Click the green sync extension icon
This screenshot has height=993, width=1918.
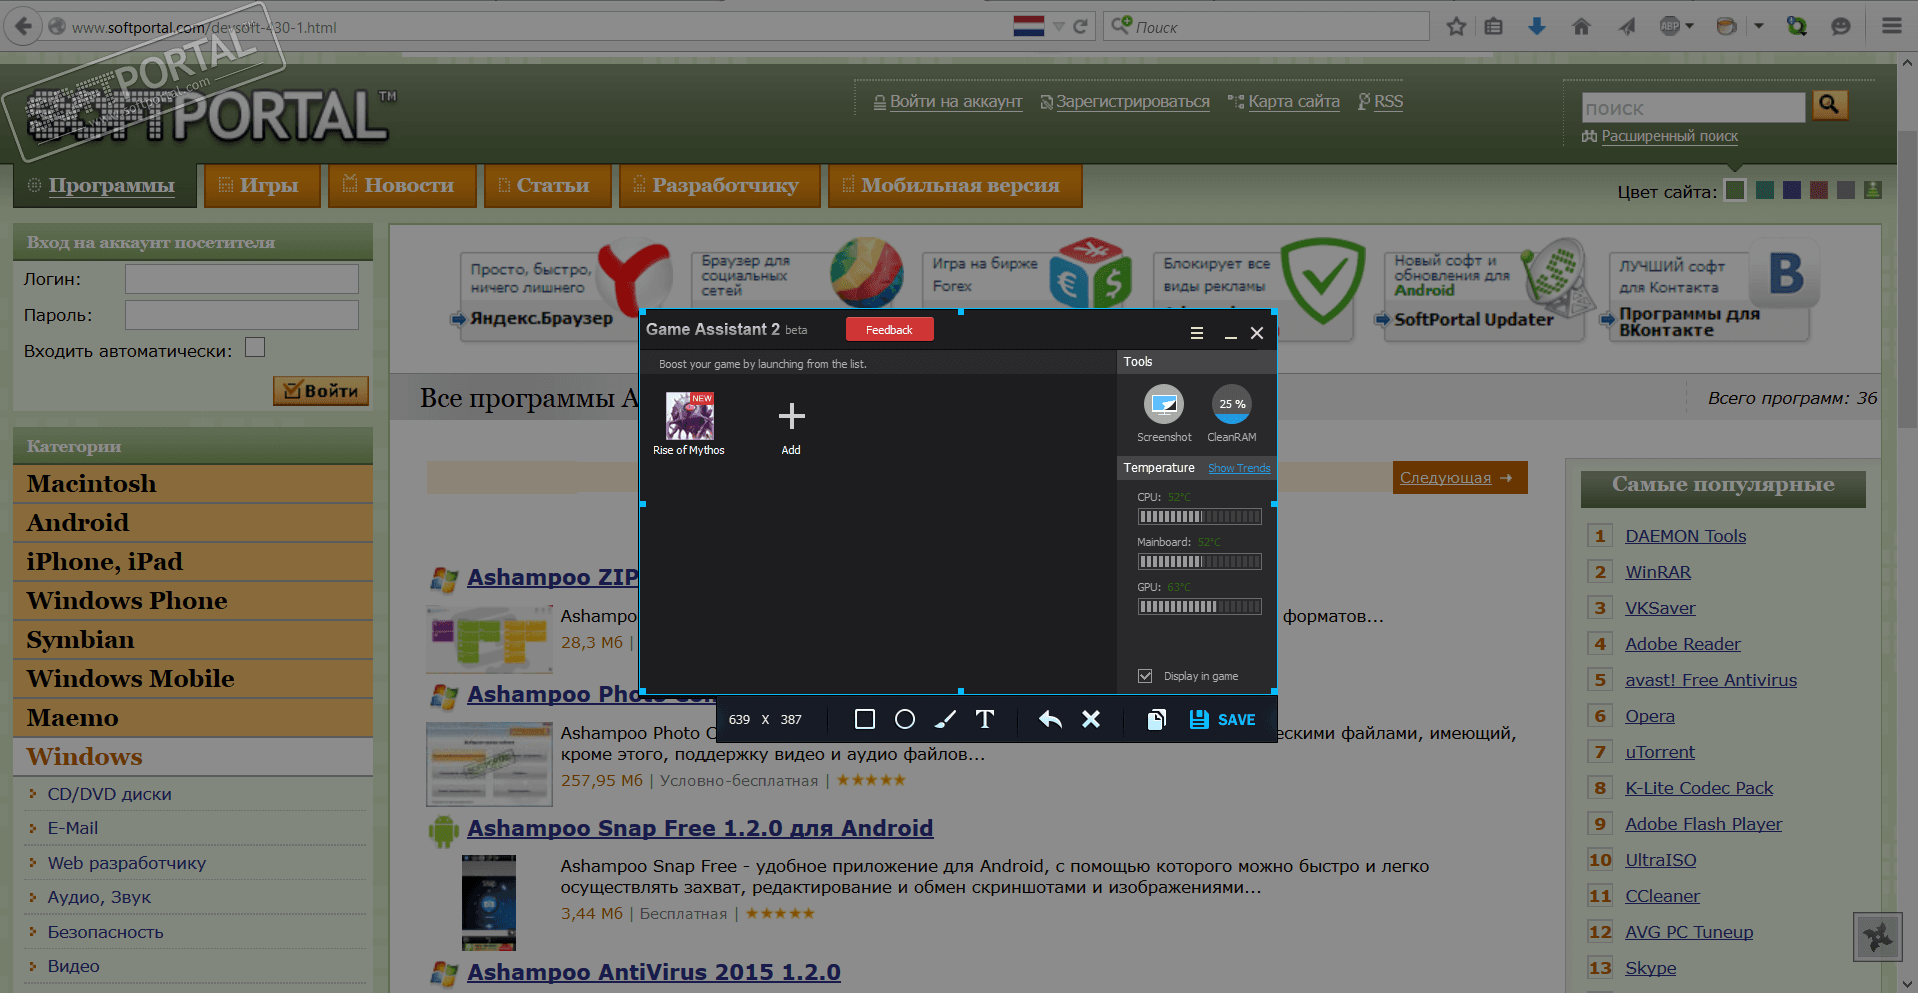click(x=1797, y=27)
